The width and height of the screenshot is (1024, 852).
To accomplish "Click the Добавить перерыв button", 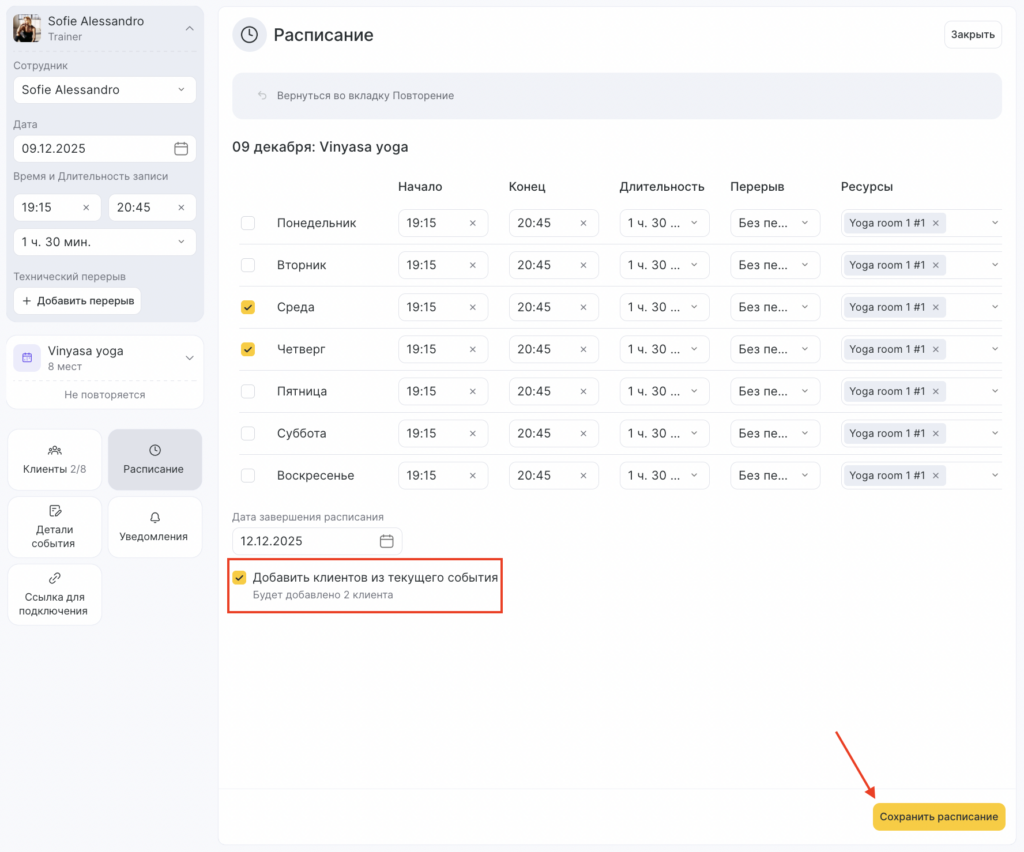I will coord(77,301).
